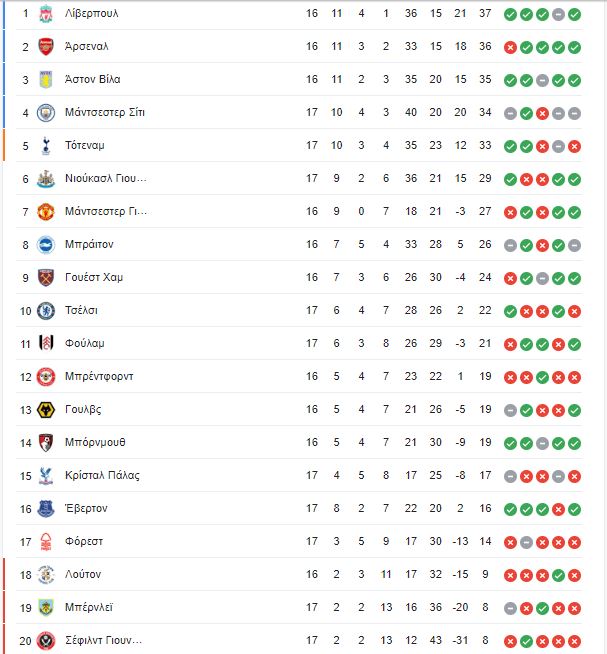This screenshot has height=654, width=607.
Task: Open the Μπράιτον team page
Action: pyautogui.click(x=89, y=244)
